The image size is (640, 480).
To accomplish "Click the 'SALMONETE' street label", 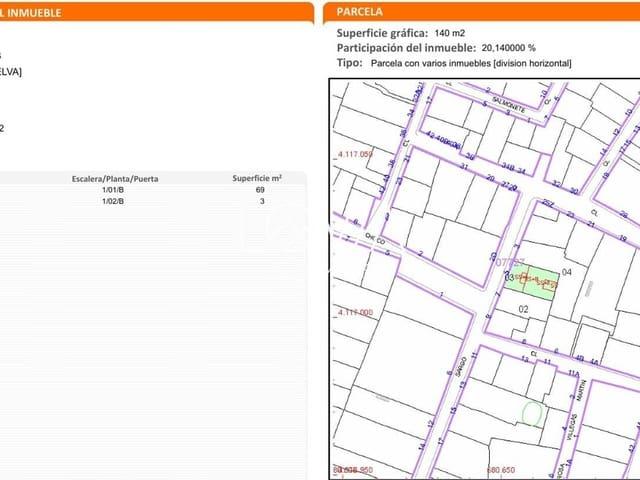I will 509,105.
